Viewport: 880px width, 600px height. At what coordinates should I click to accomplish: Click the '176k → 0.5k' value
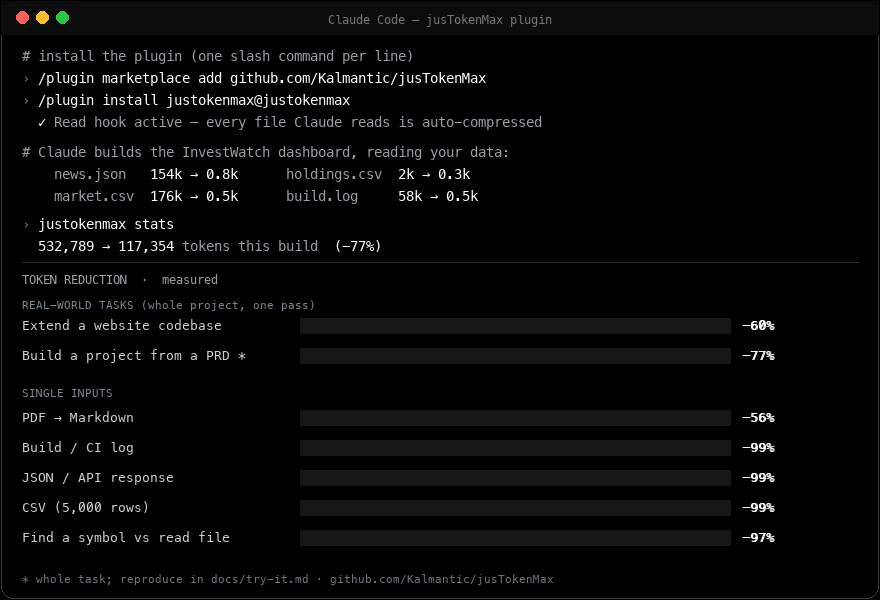point(194,196)
